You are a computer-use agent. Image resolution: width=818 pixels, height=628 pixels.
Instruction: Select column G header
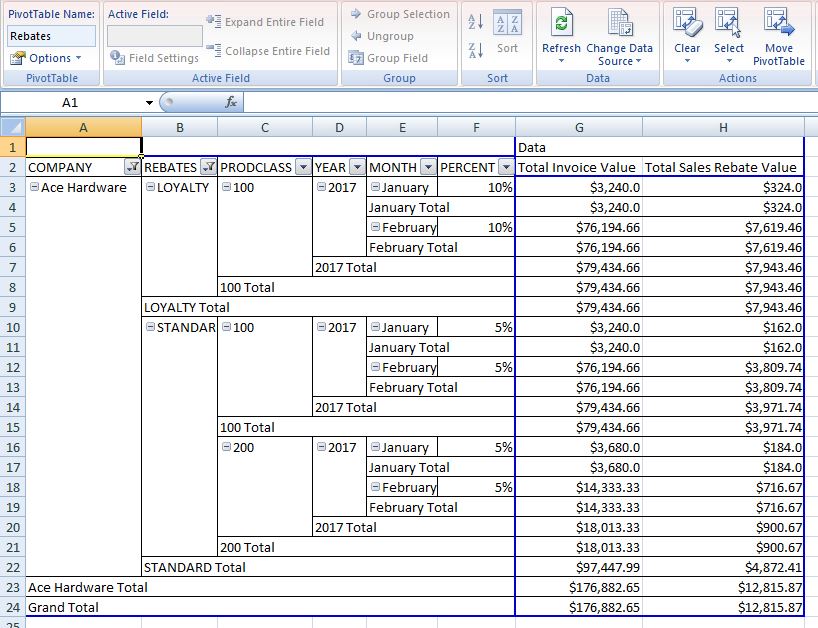point(579,127)
